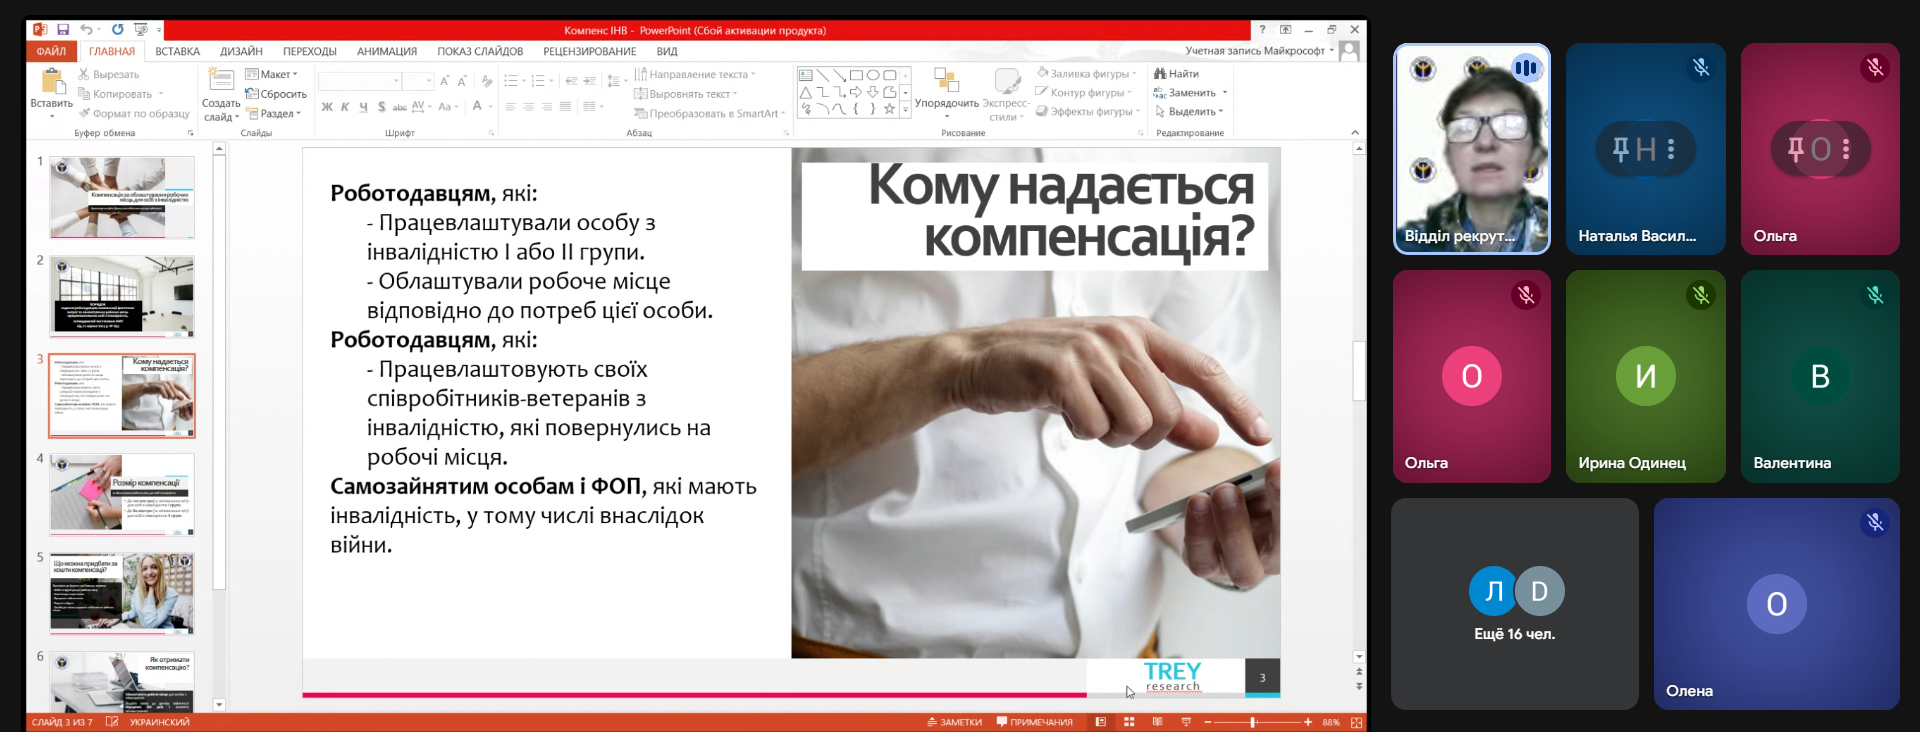Click Создать слайд new slide icon
The height and width of the screenshot is (732, 1920).
point(221,81)
